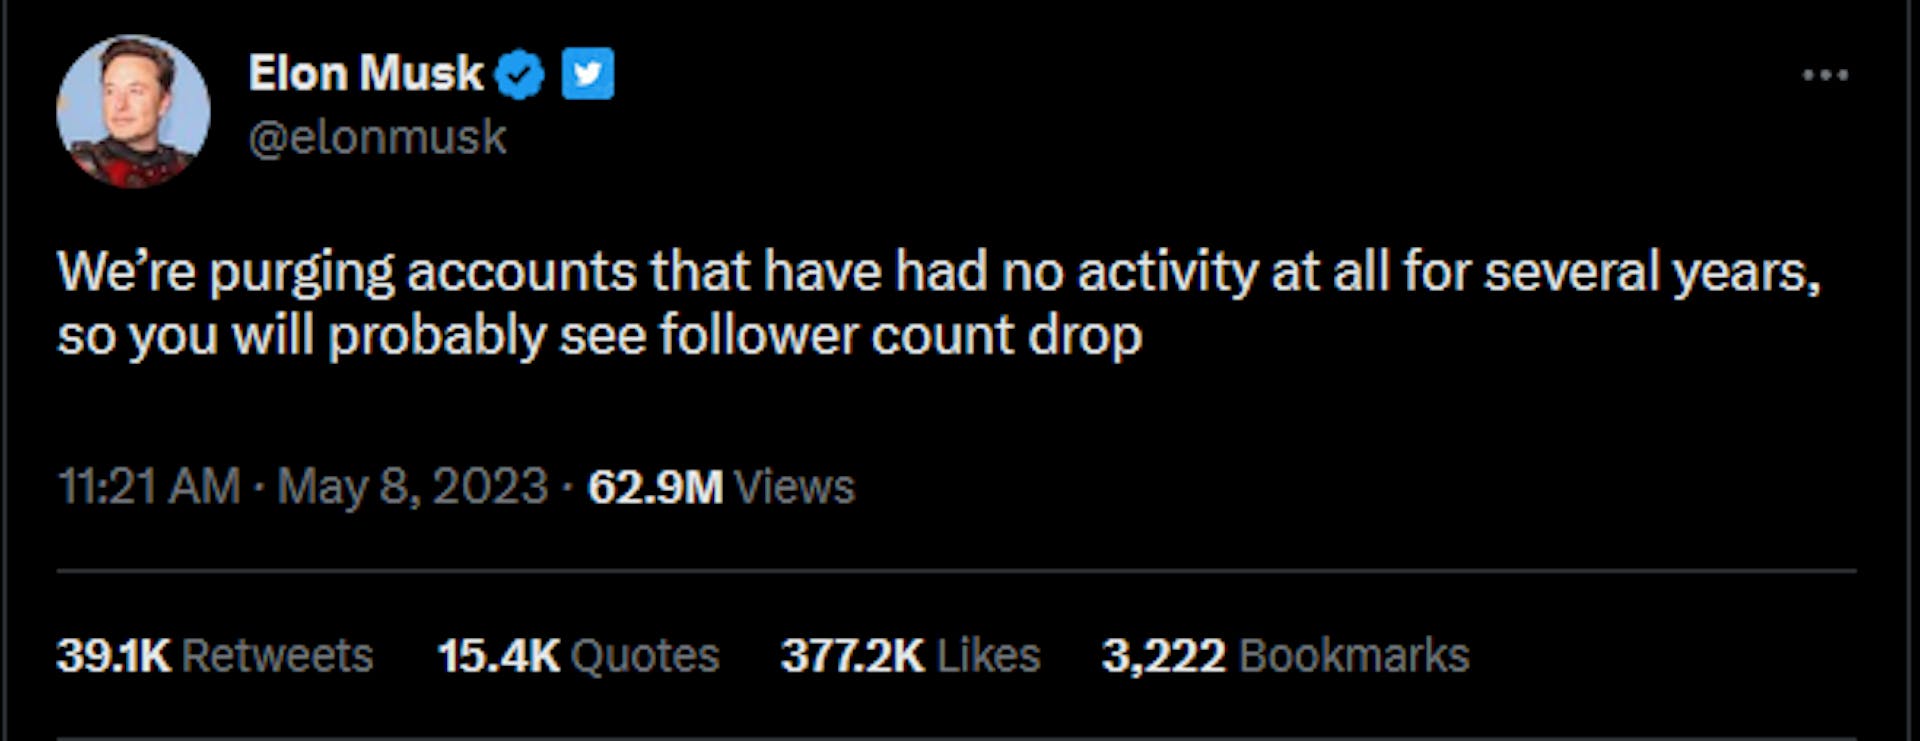Click the 39.1K retweet count number

tap(114, 656)
